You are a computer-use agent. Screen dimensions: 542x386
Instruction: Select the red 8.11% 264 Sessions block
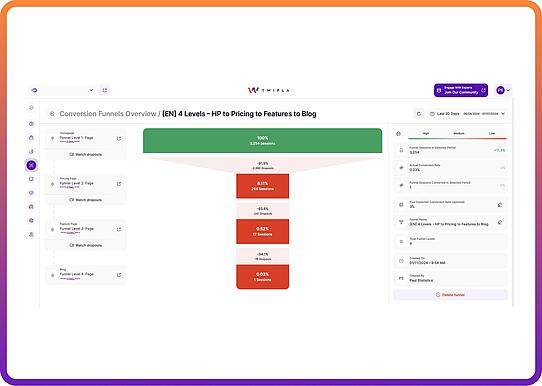[263, 186]
